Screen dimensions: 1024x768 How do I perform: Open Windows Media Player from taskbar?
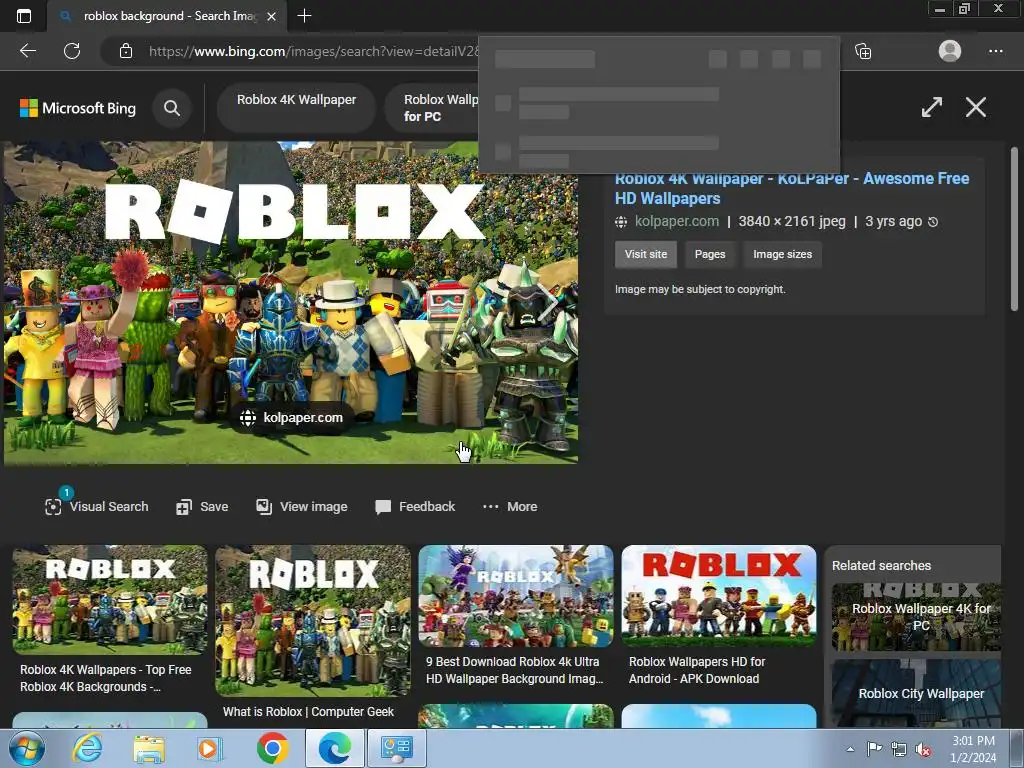[210, 748]
